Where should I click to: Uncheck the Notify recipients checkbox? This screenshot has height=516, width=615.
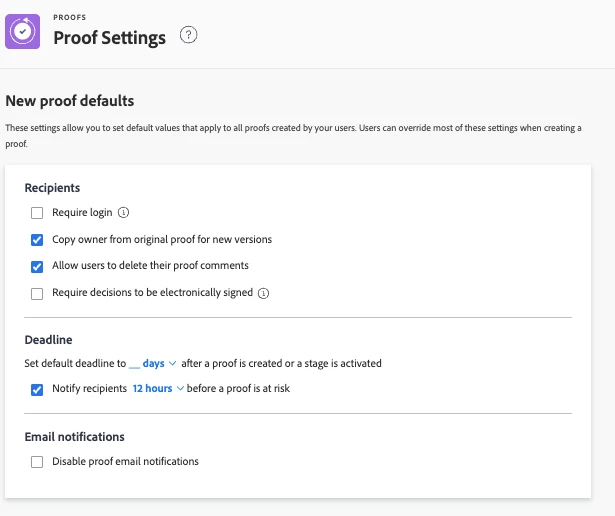(x=37, y=389)
